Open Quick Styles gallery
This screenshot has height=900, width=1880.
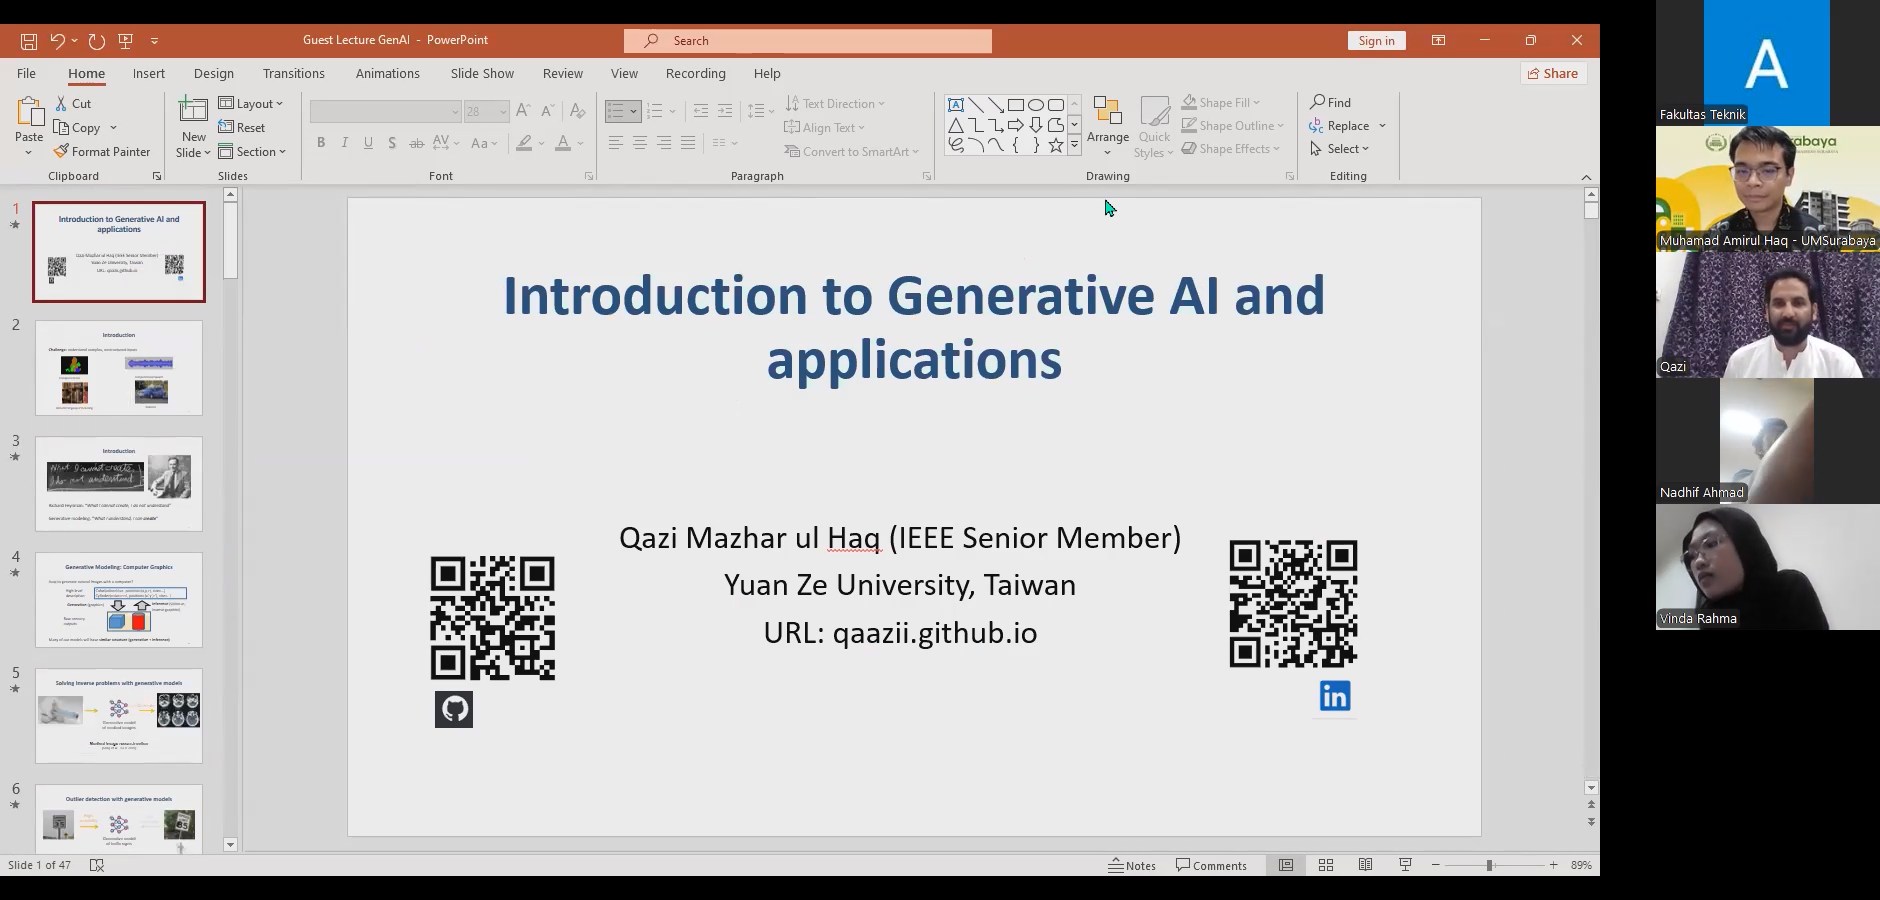pos(1154,128)
